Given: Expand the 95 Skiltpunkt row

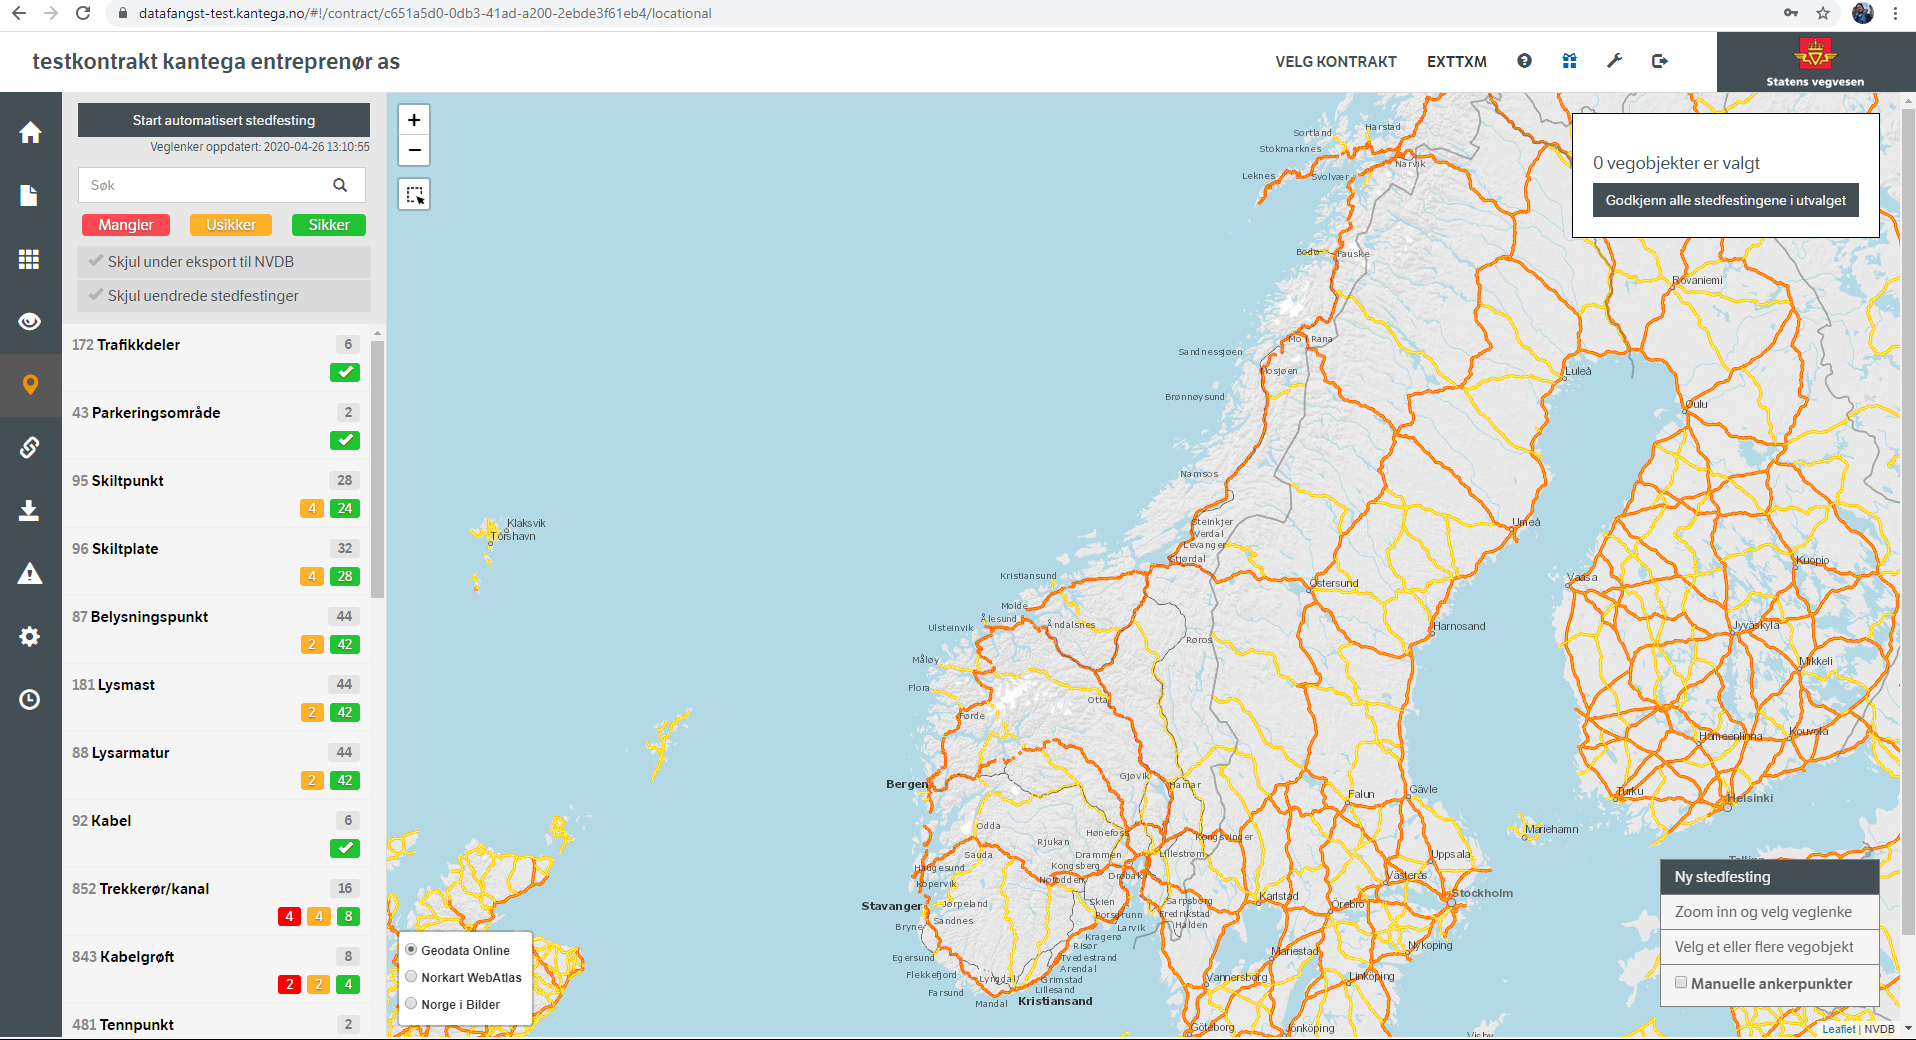Looking at the screenshot, I should [216, 494].
